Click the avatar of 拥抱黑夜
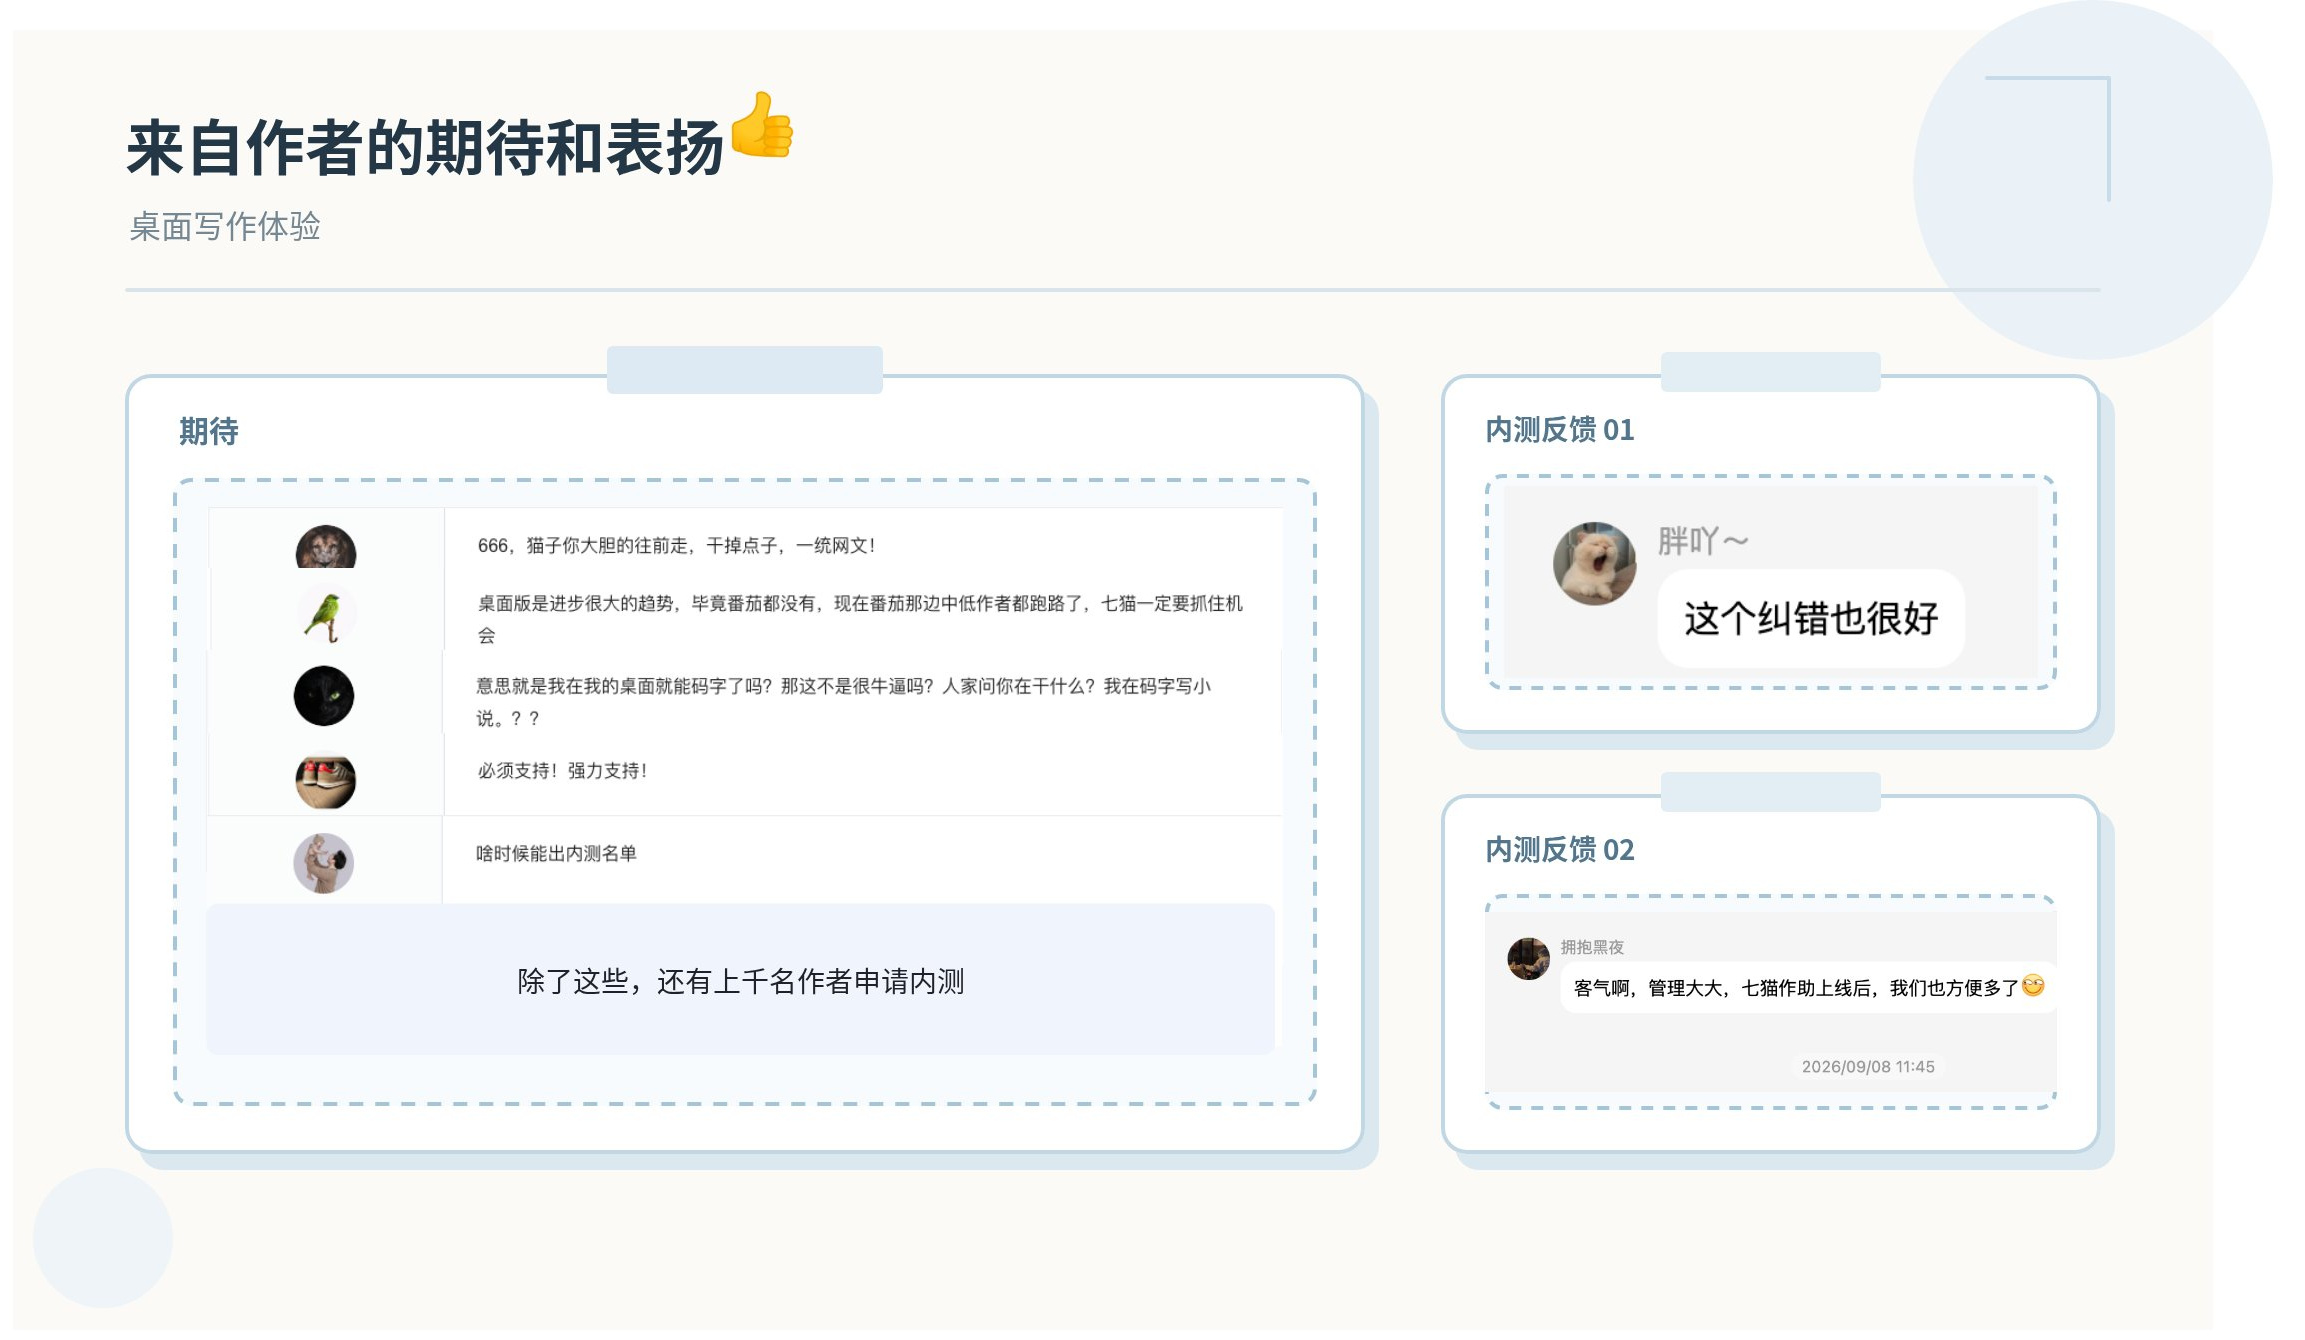This screenshot has width=2305, height=1340. pos(1528,958)
